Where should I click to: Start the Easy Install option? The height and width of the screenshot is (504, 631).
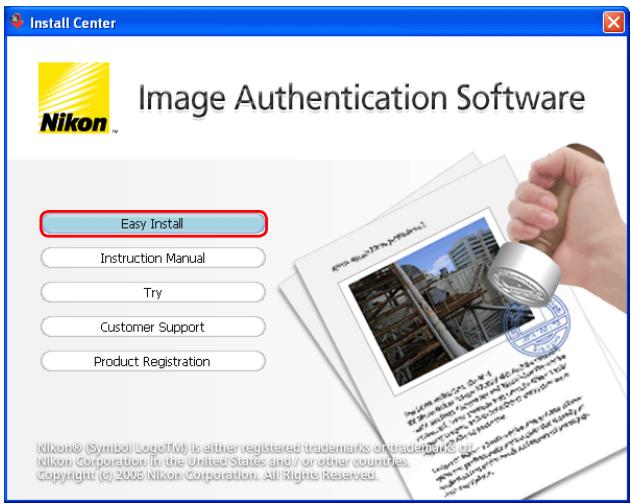(153, 223)
